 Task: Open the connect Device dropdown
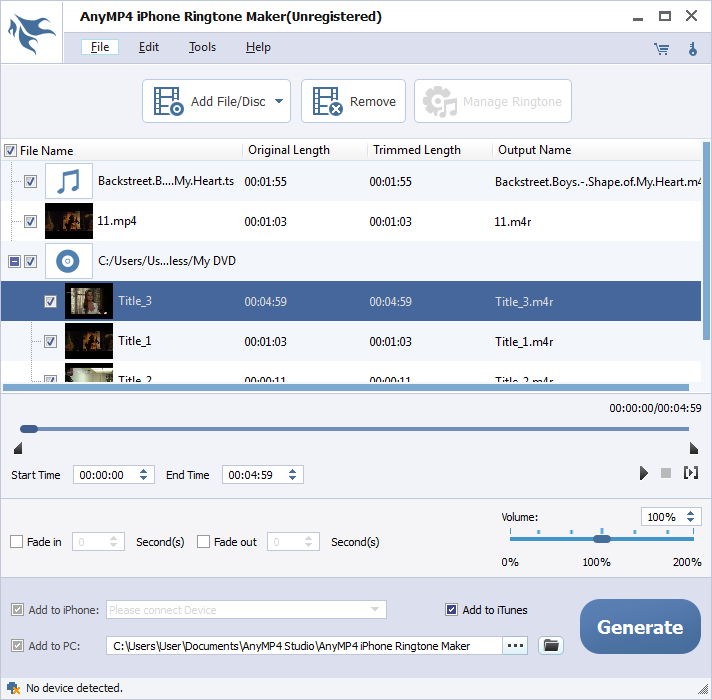[x=375, y=609]
